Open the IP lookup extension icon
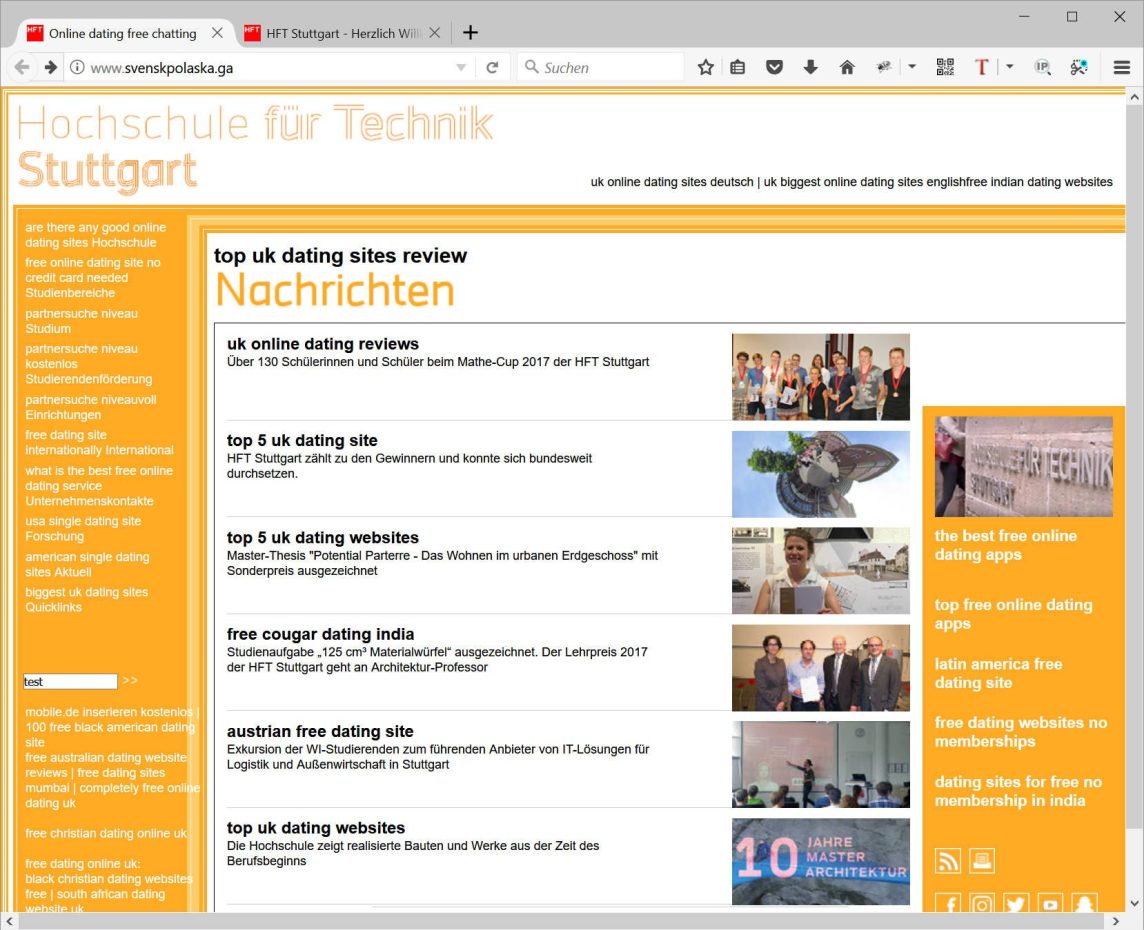Screen dimensions: 1144x930 click(1043, 67)
